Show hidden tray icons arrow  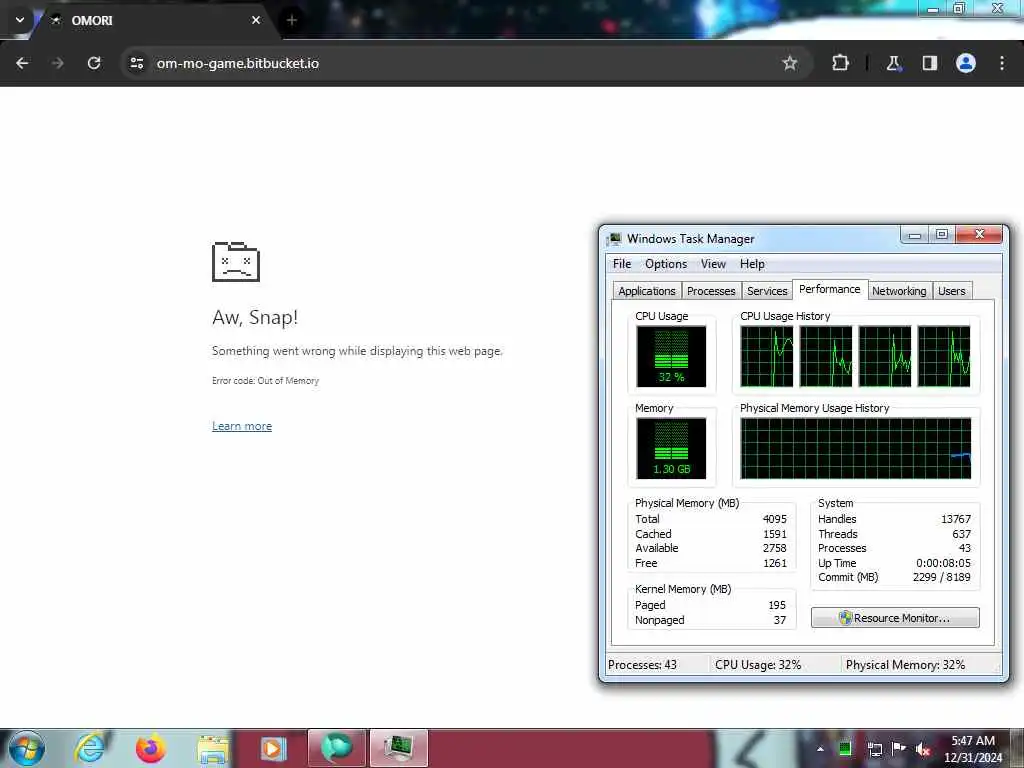pyautogui.click(x=820, y=749)
